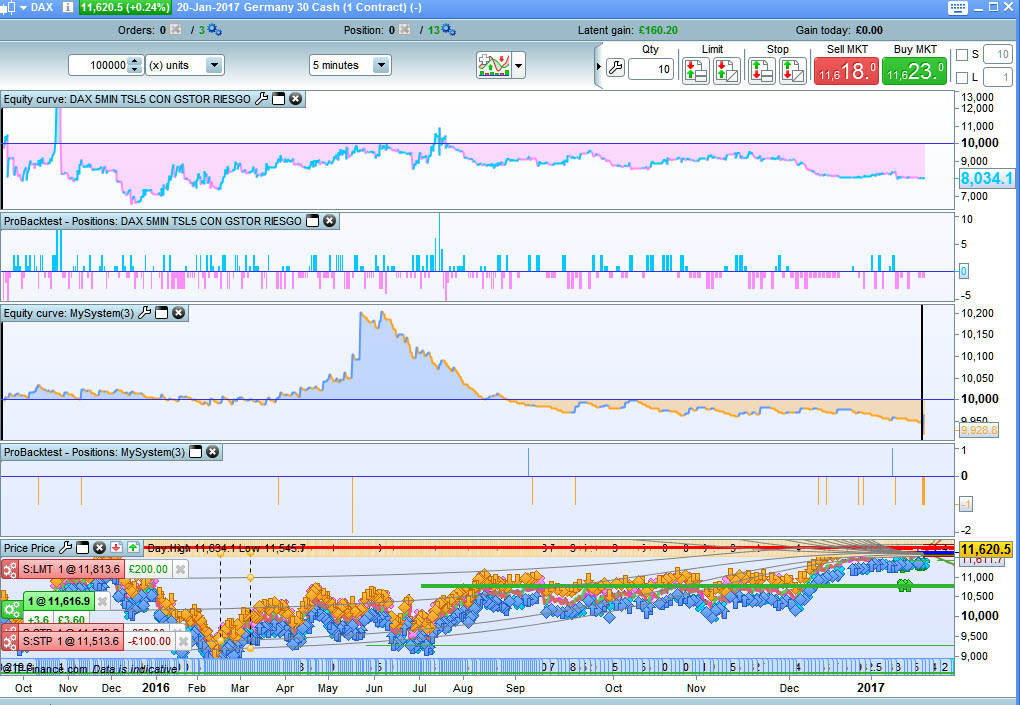Open the order panel wrench settings
This screenshot has width=1020, height=705.
click(615, 69)
